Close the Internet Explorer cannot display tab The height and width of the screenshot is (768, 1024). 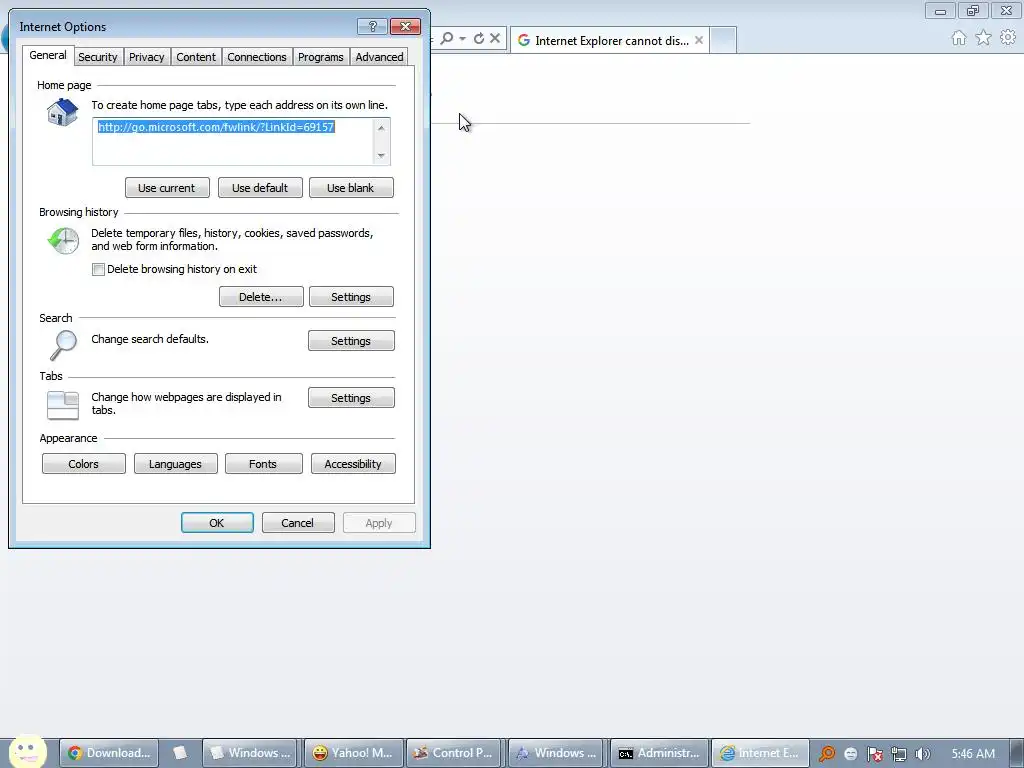pos(699,40)
